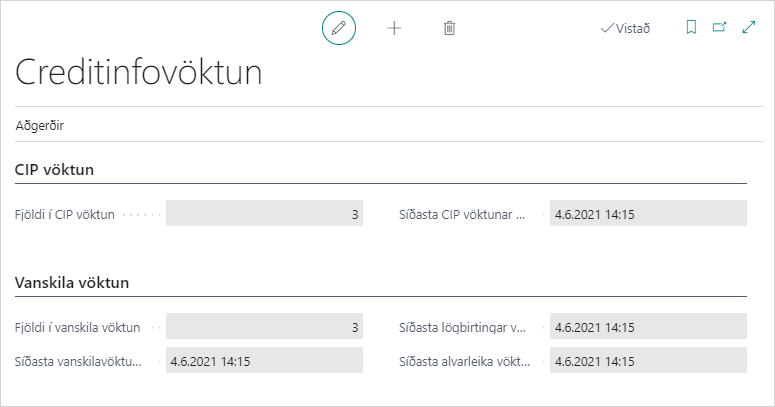This screenshot has height=407, width=775.
Task: Click the Síðasta CIP vöktunar date field
Action: coord(647,214)
